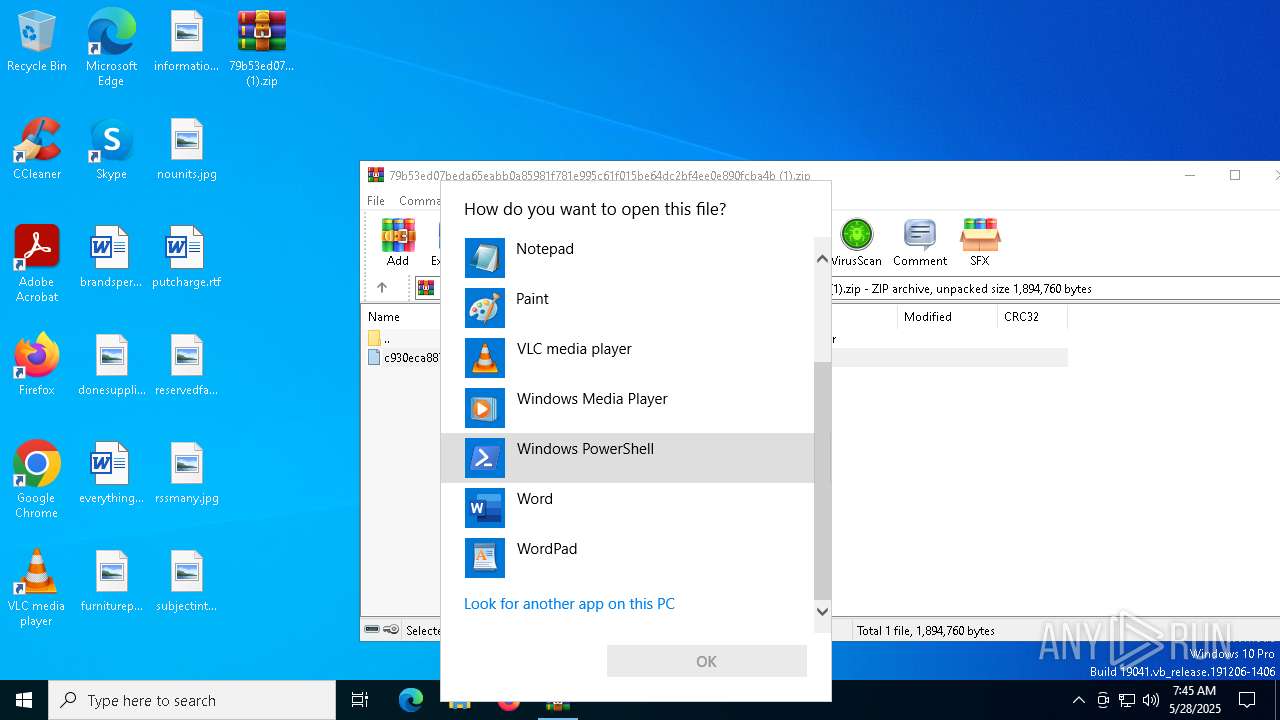
Task: Choose WordPad in the app list
Action: 627,558
